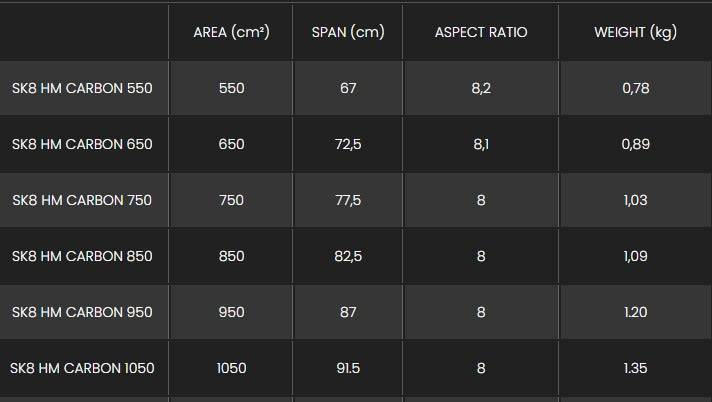Click the 82,5 span cell
This screenshot has width=712, height=402.
tap(348, 256)
